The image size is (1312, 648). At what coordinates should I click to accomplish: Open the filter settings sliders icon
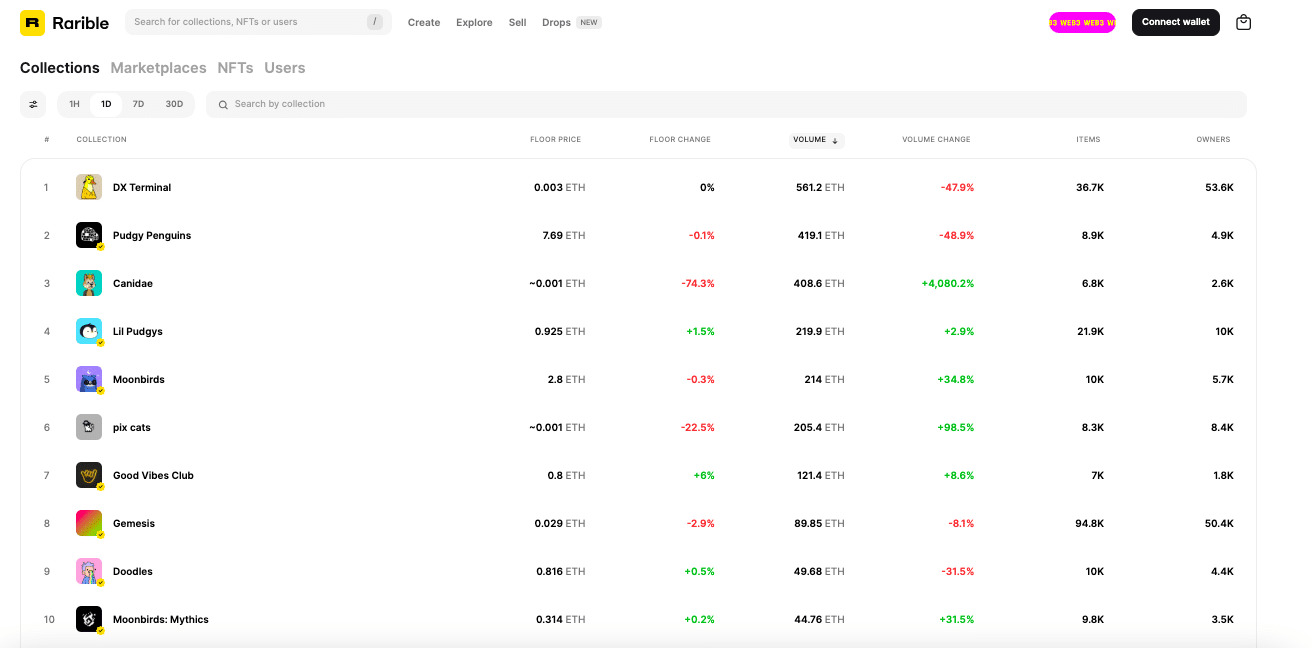33,104
